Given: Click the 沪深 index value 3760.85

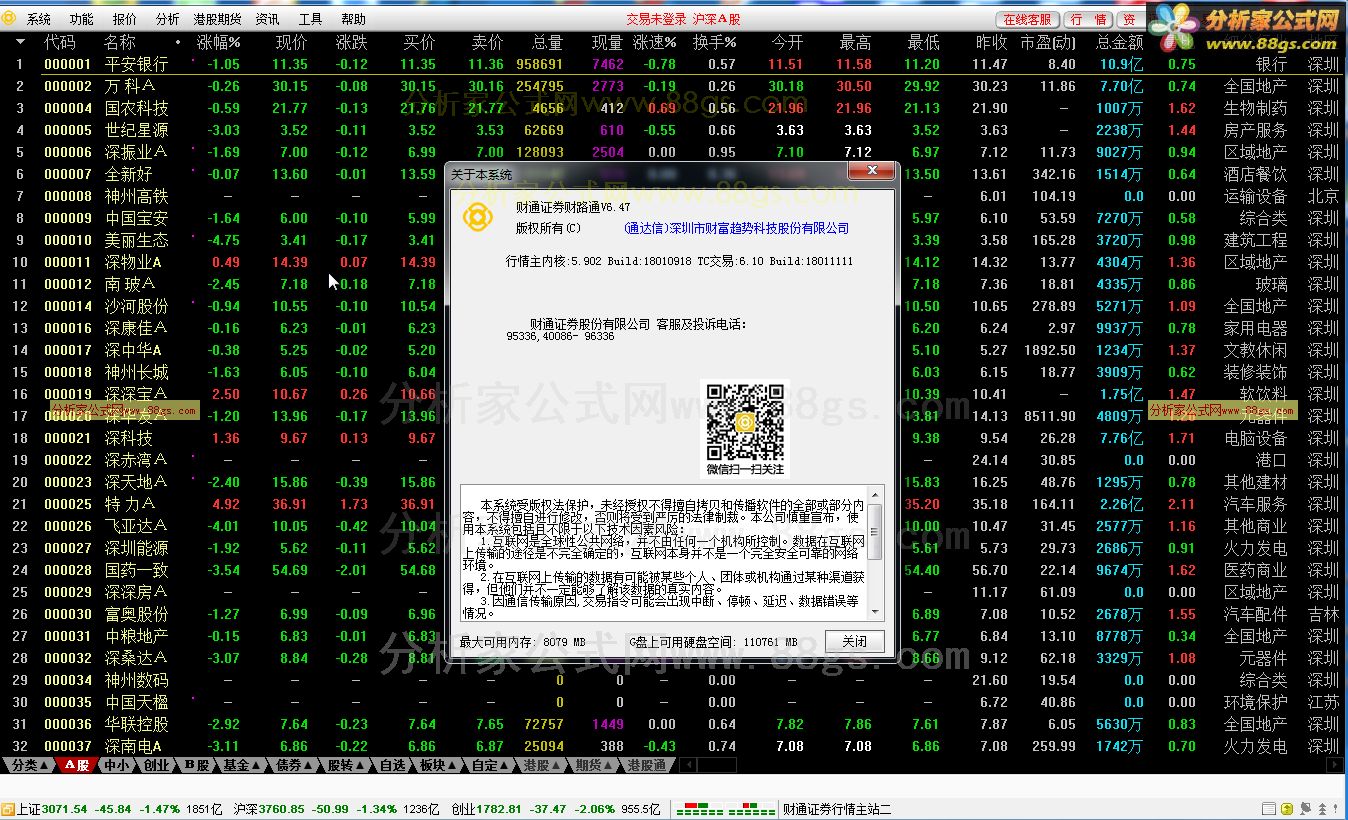Looking at the screenshot, I should coord(284,809).
